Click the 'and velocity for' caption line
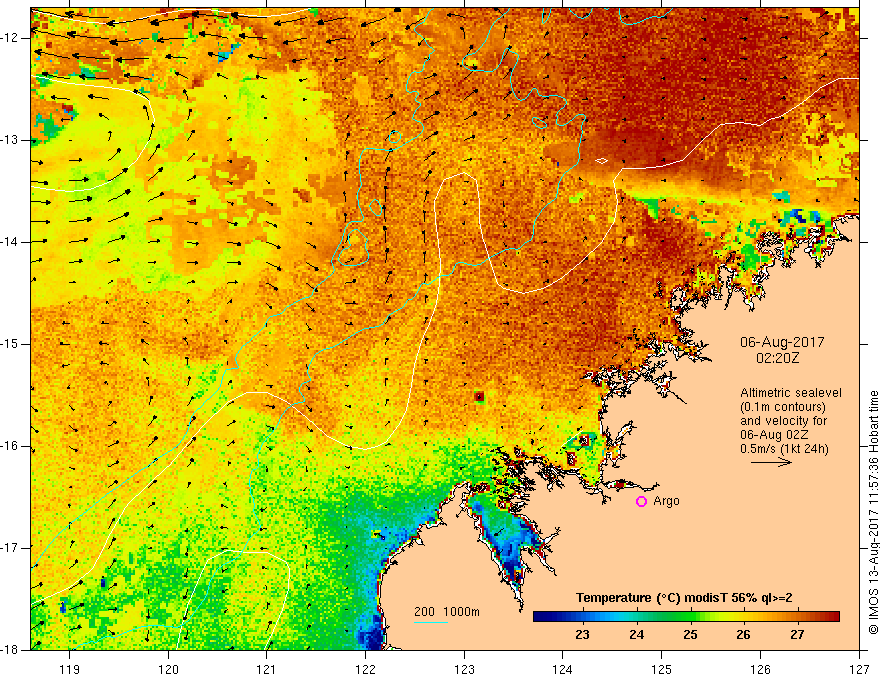The image size is (880, 680). tap(783, 421)
